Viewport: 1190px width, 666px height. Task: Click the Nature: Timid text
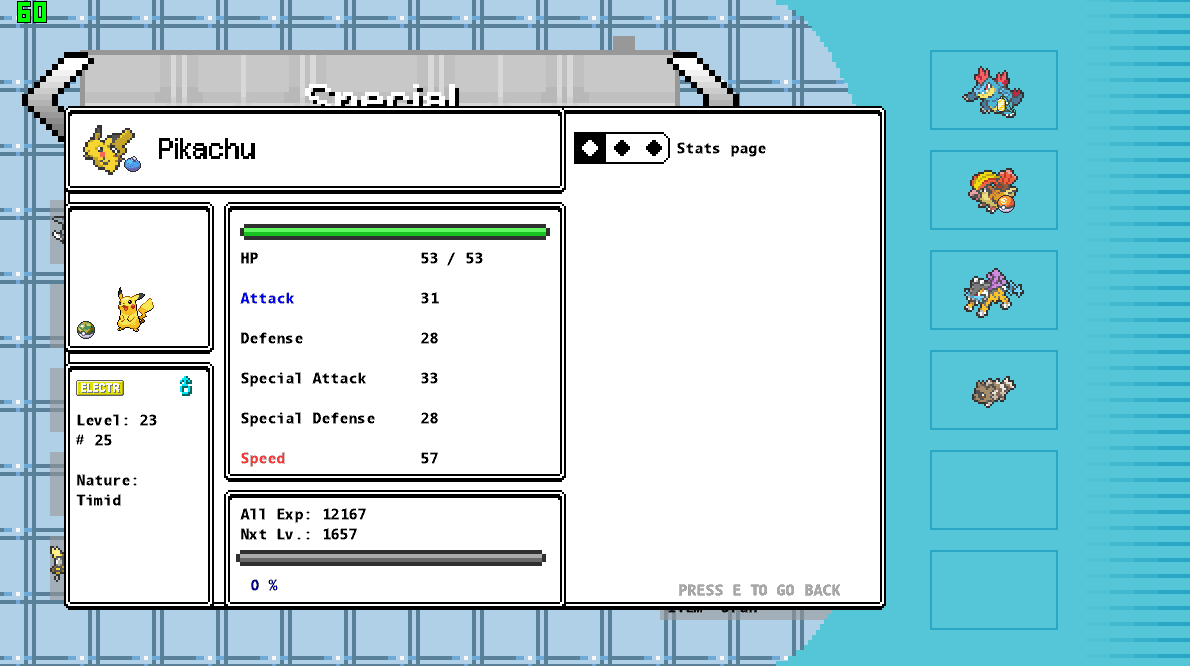[107, 490]
